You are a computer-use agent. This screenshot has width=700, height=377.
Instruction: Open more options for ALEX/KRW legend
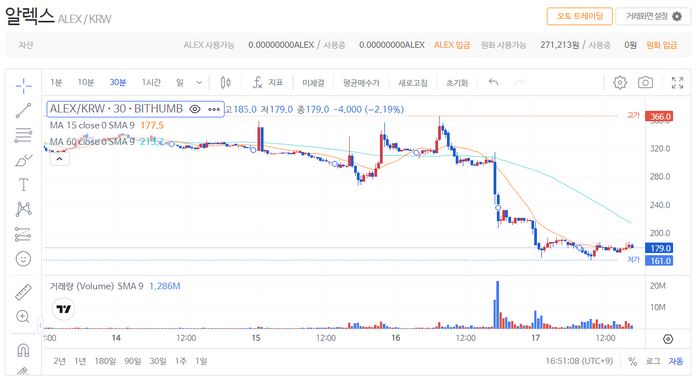[214, 109]
